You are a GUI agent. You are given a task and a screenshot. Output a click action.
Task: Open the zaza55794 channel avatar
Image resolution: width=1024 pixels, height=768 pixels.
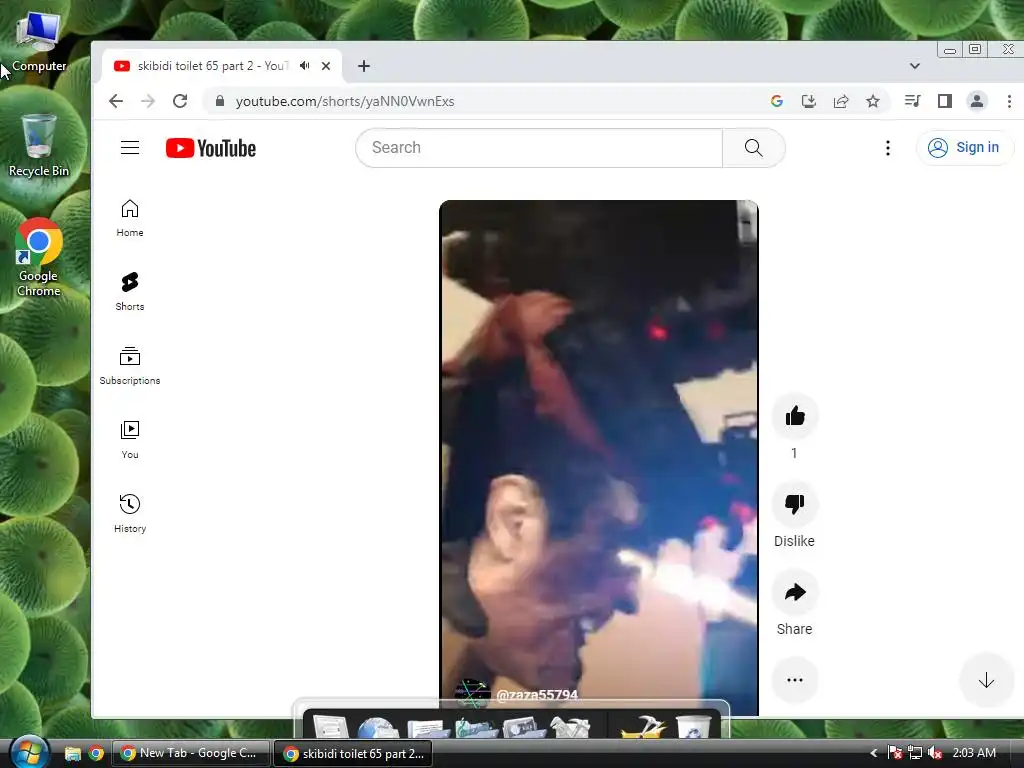click(x=472, y=694)
